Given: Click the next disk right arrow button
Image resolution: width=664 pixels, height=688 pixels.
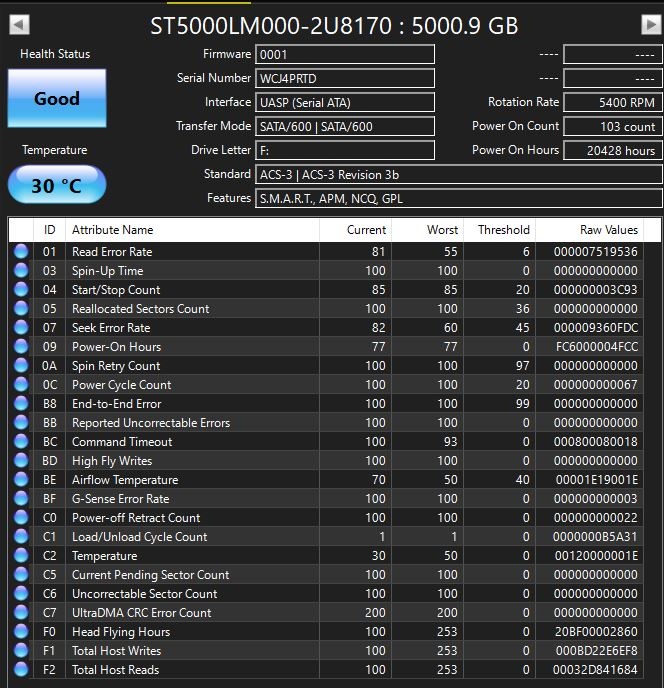Looking at the screenshot, I should tap(651, 25).
